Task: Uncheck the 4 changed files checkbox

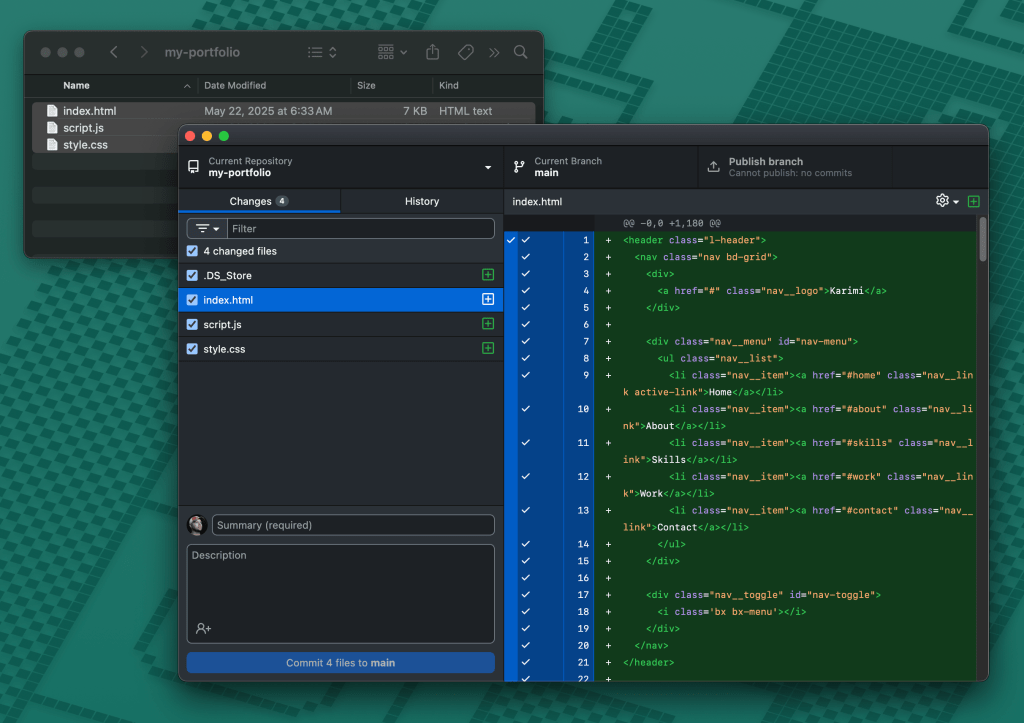Action: point(191,250)
